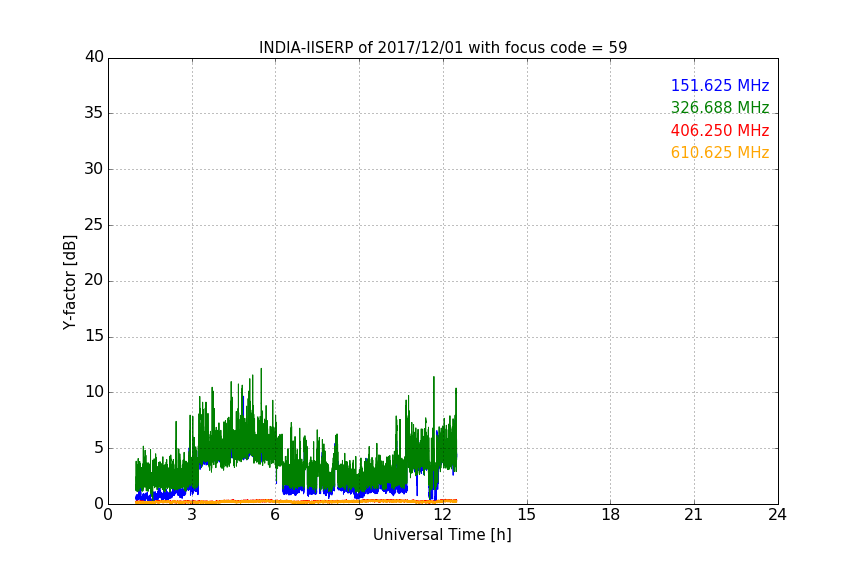Click the y-axis tick label '15'
This screenshot has width=864, height=576.
[x=94, y=336]
